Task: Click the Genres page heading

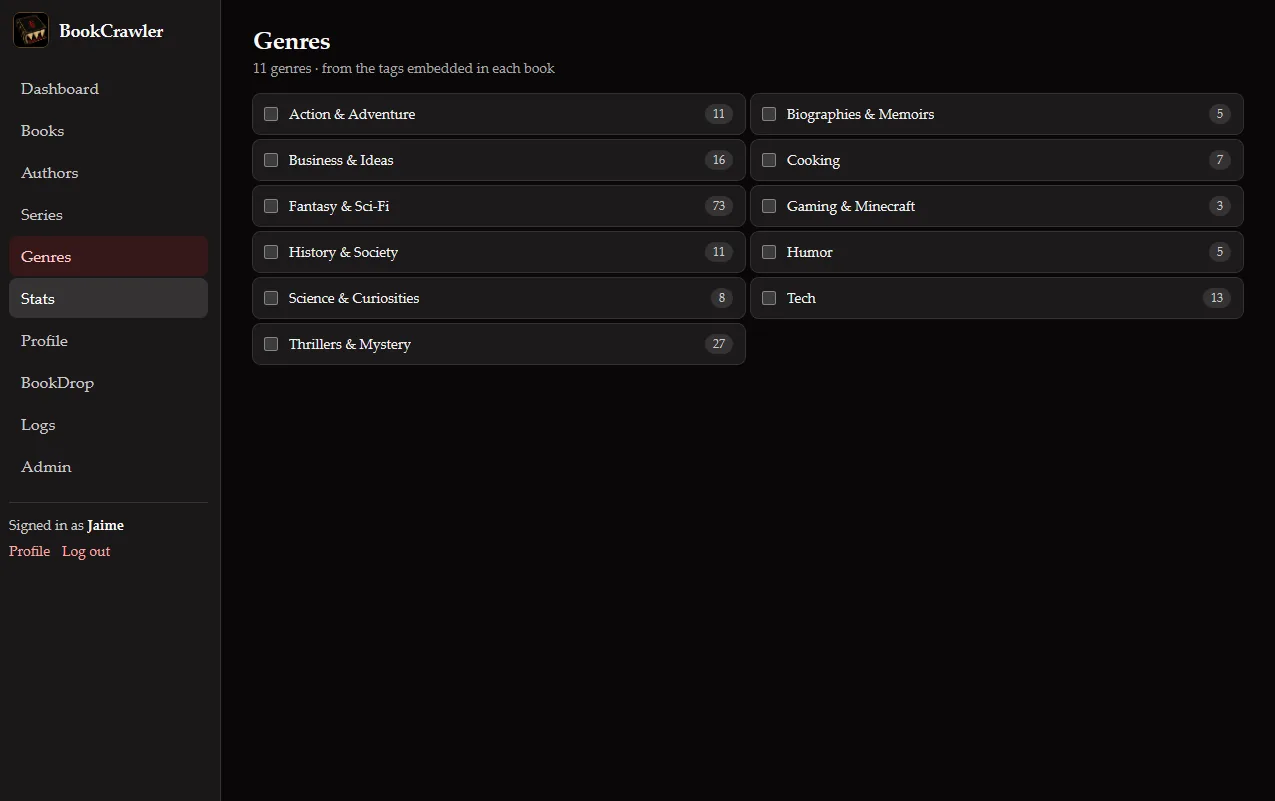Action: tap(292, 41)
